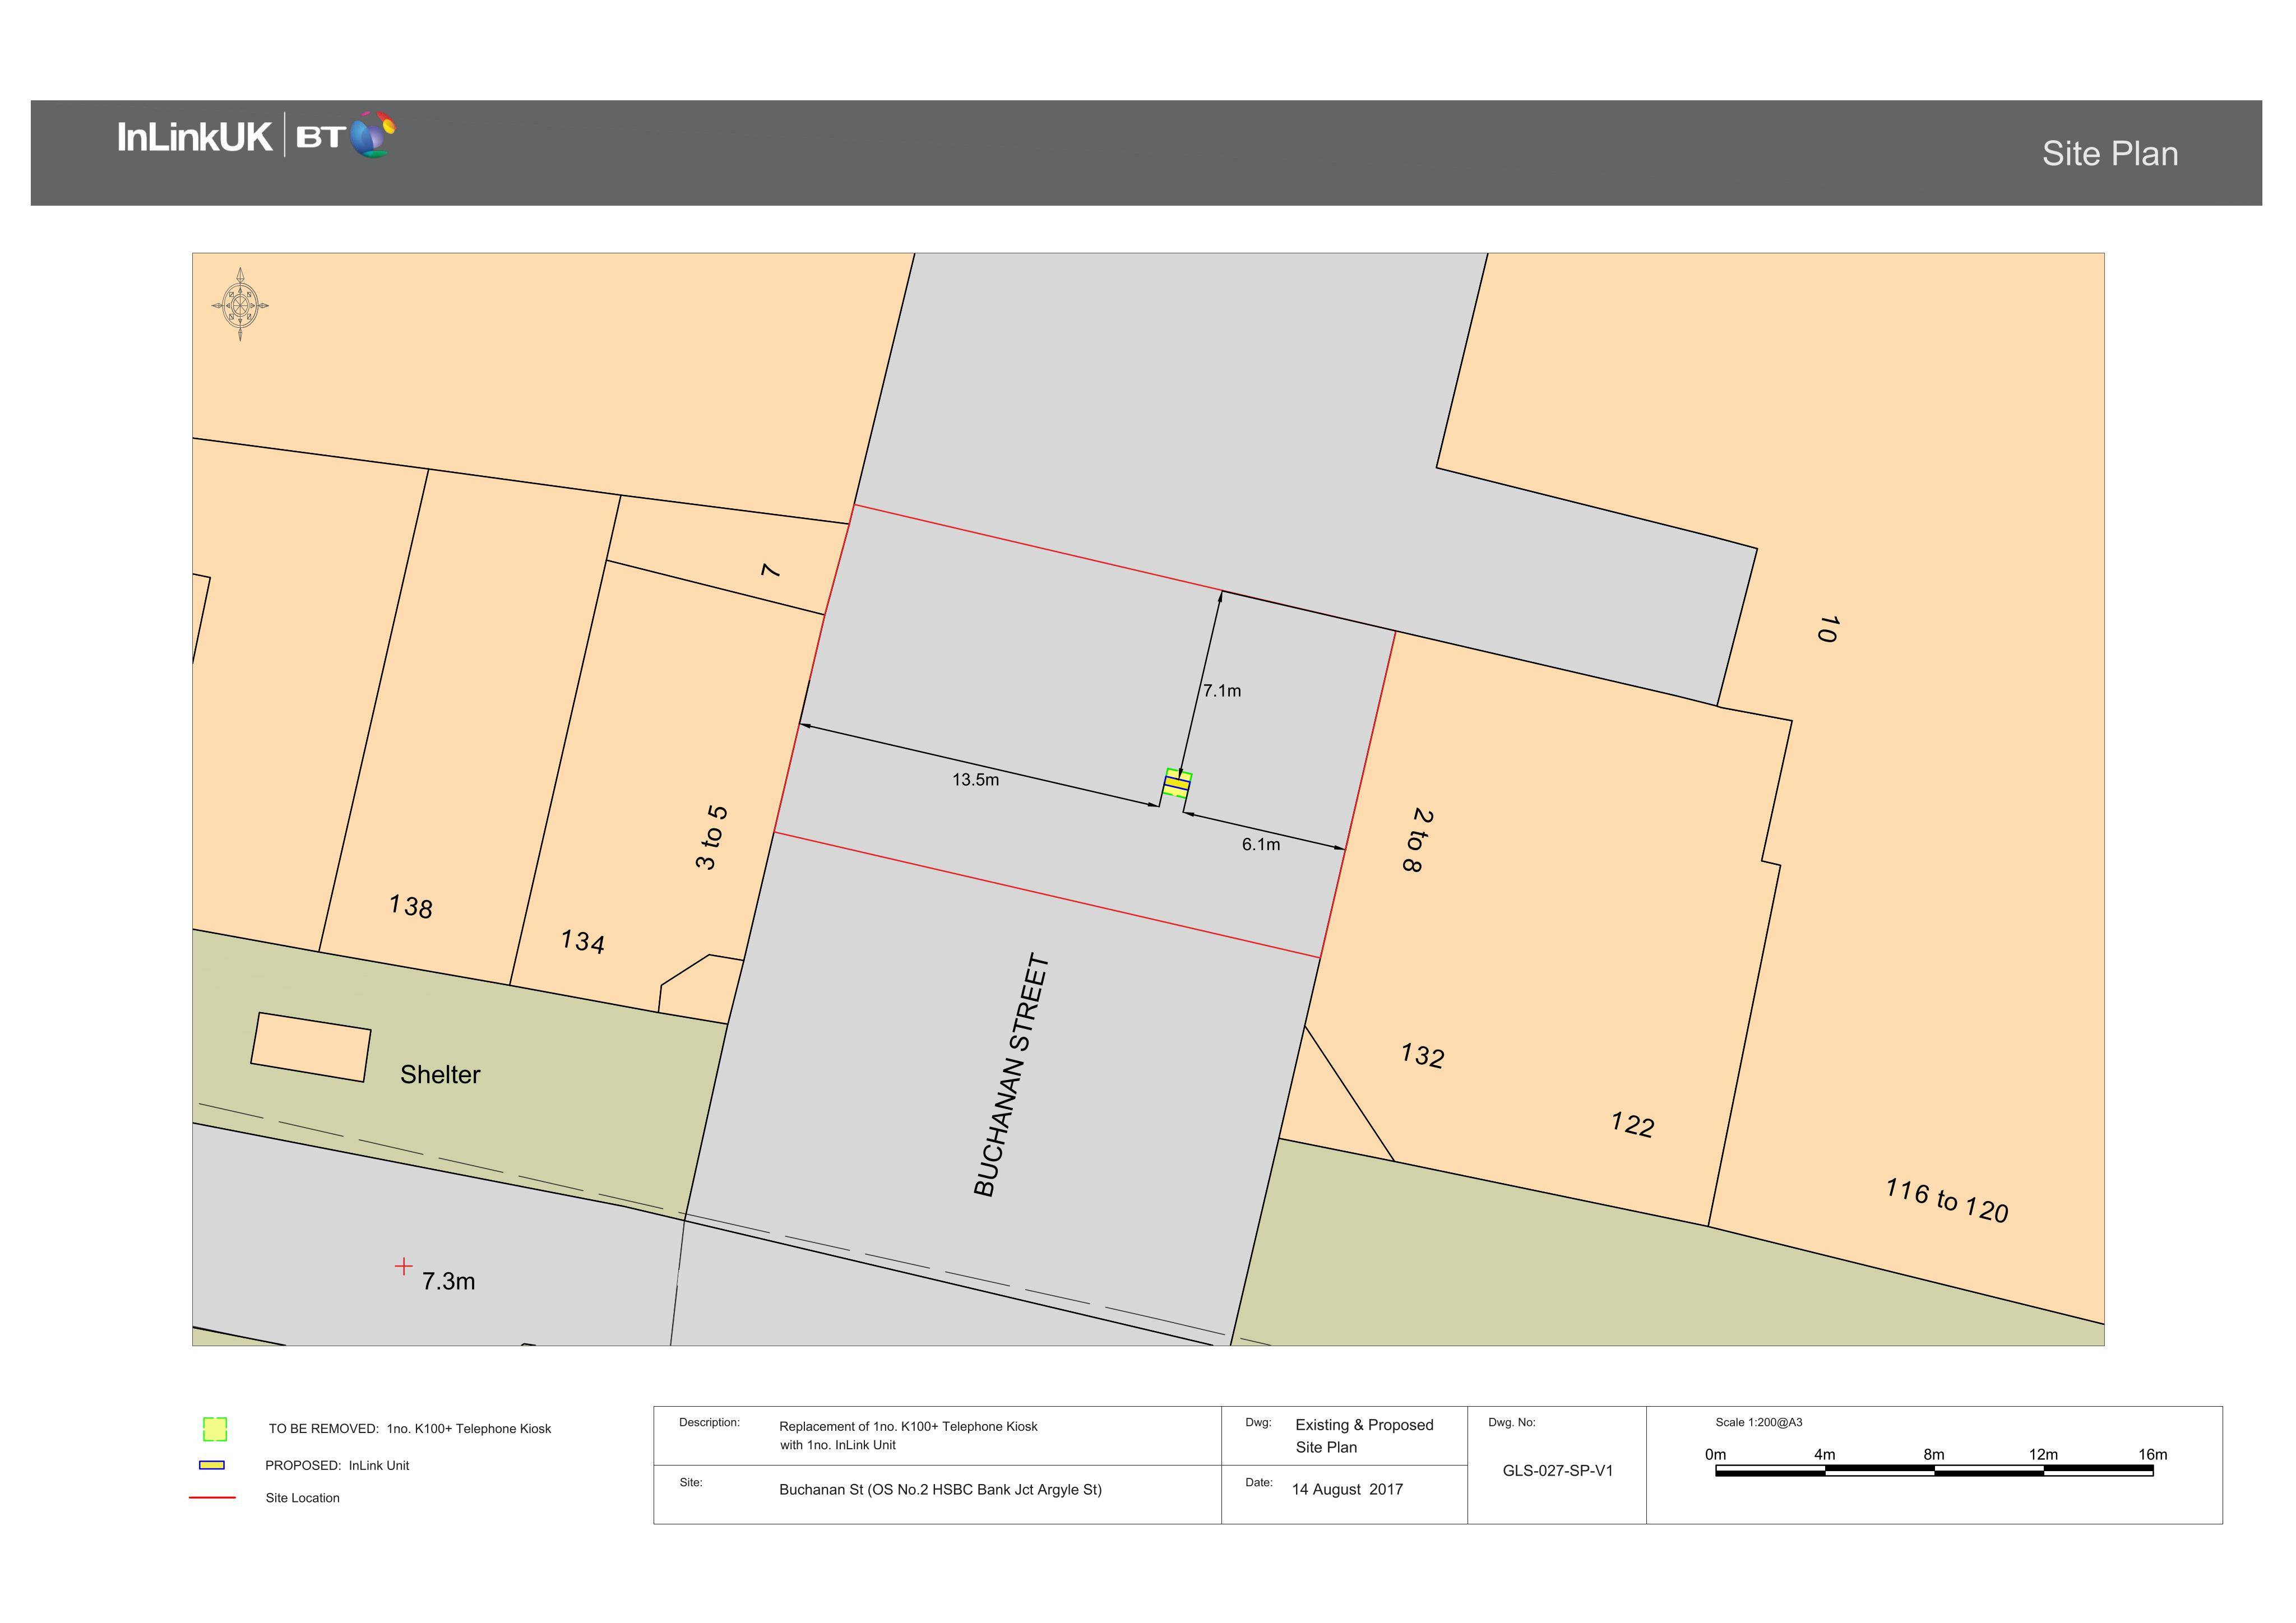Click the '13.5m' dimension label

[975, 780]
